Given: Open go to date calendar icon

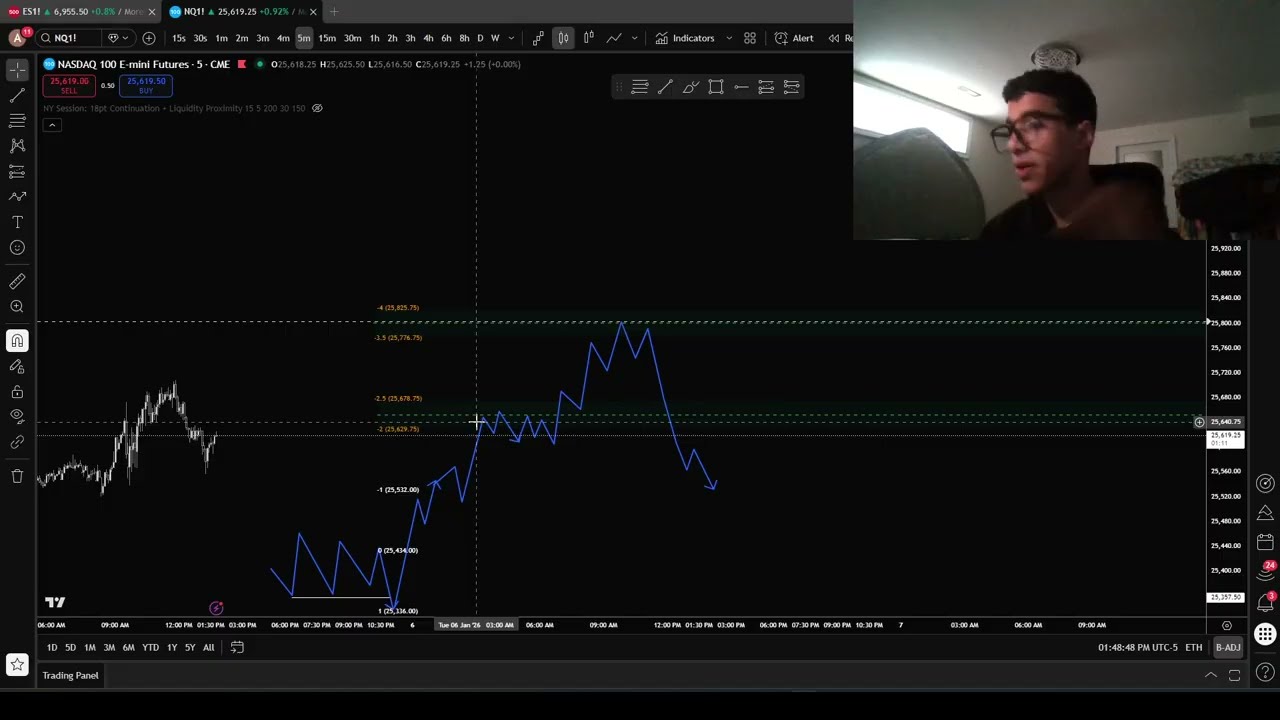Looking at the screenshot, I should (x=237, y=648).
